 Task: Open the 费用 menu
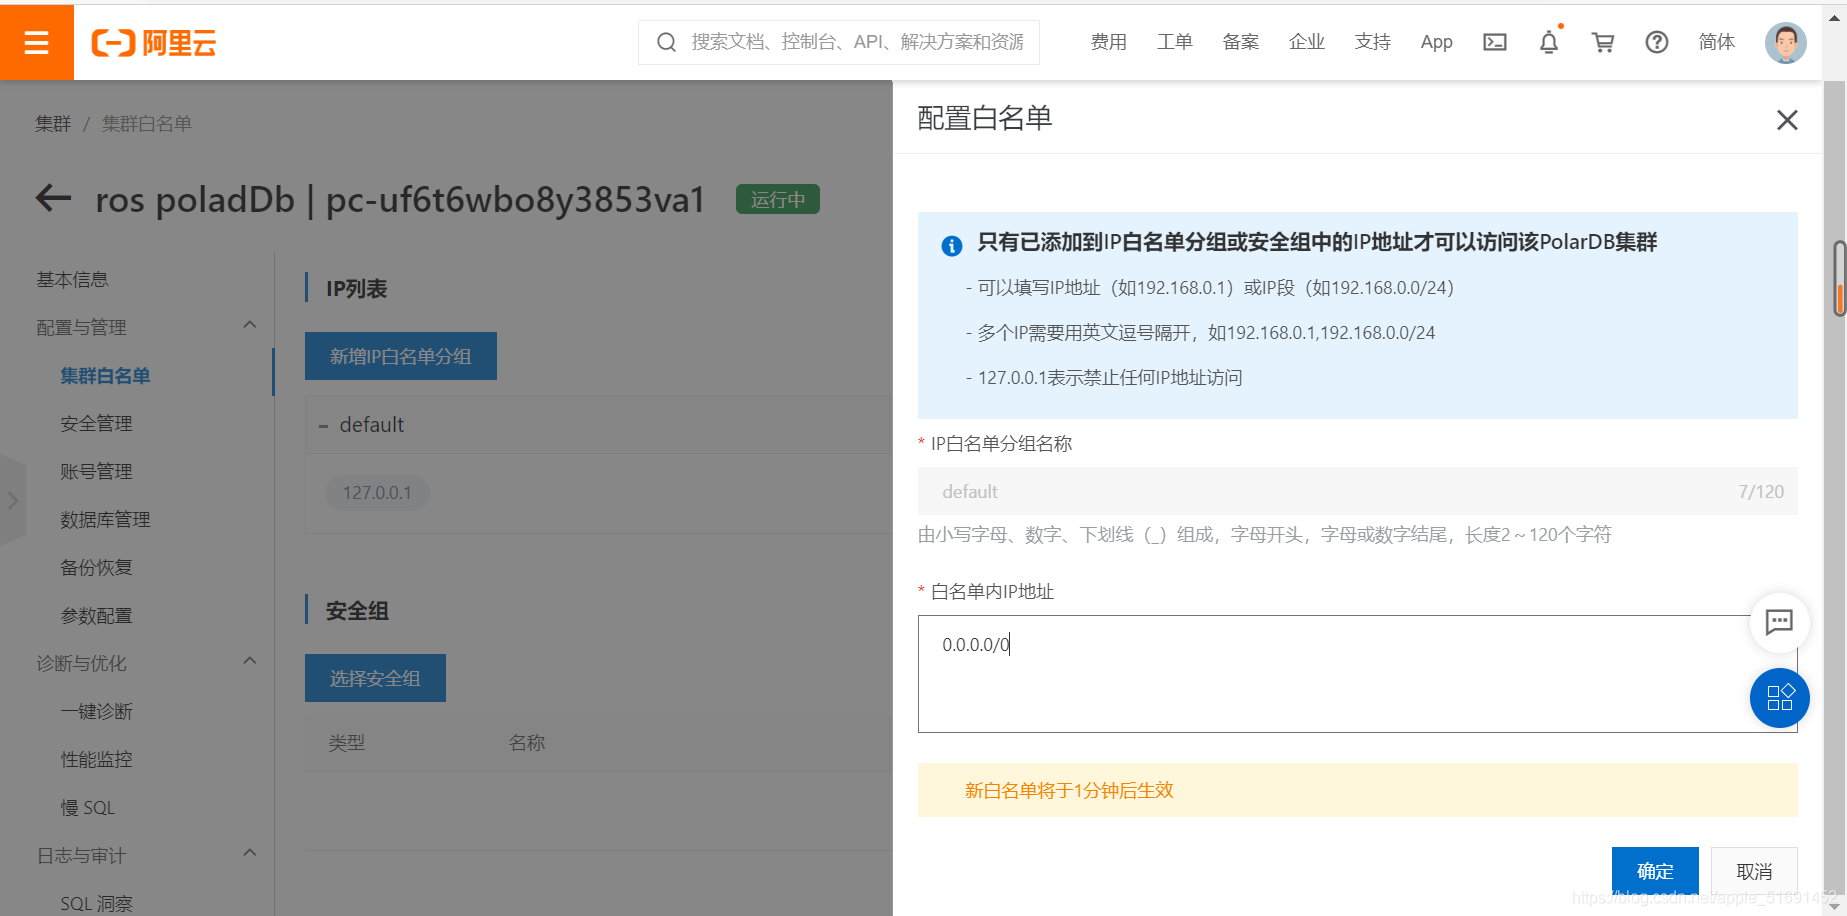click(1108, 42)
